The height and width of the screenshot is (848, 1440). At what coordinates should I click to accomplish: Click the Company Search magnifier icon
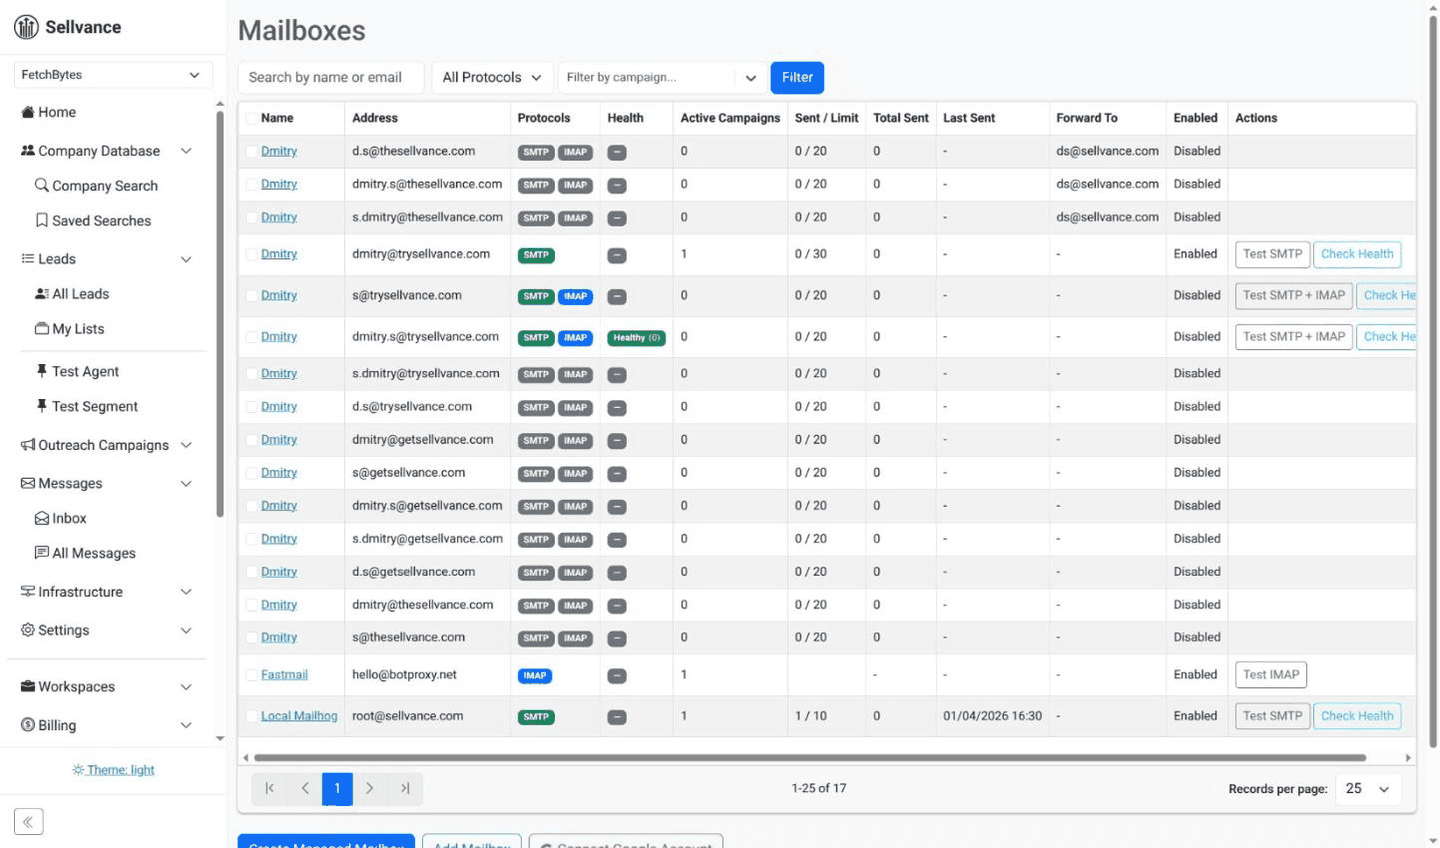tap(42, 185)
